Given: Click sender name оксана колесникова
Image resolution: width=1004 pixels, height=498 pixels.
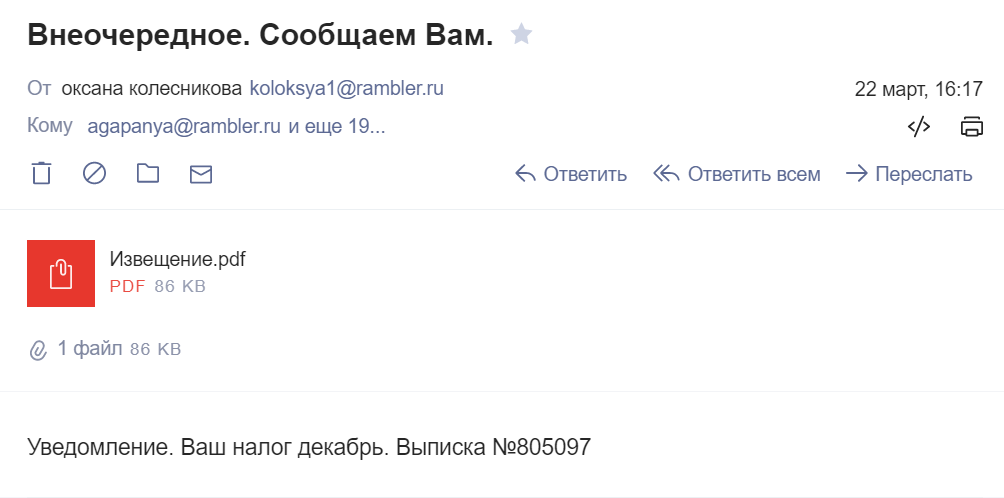Looking at the screenshot, I should click(x=151, y=88).
